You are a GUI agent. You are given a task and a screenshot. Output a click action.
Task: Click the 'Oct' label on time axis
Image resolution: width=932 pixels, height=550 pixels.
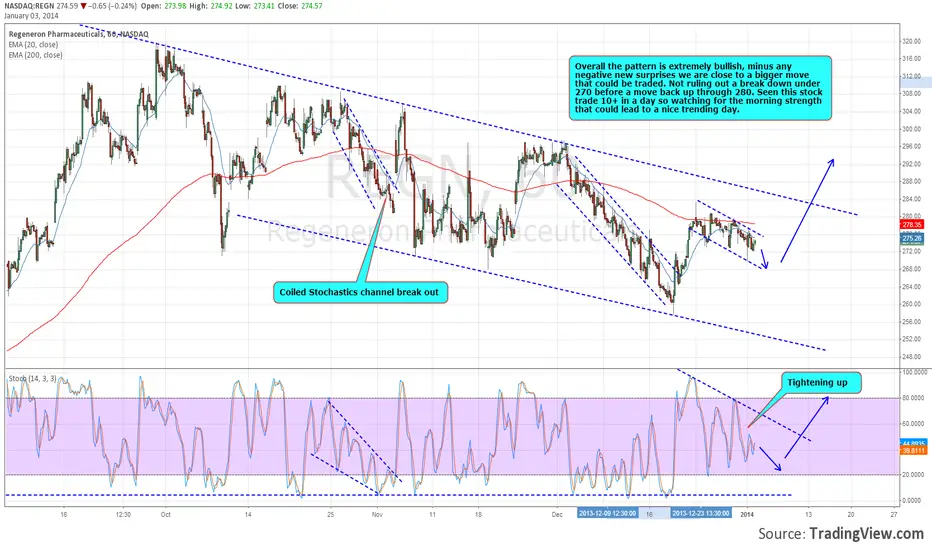(165, 514)
